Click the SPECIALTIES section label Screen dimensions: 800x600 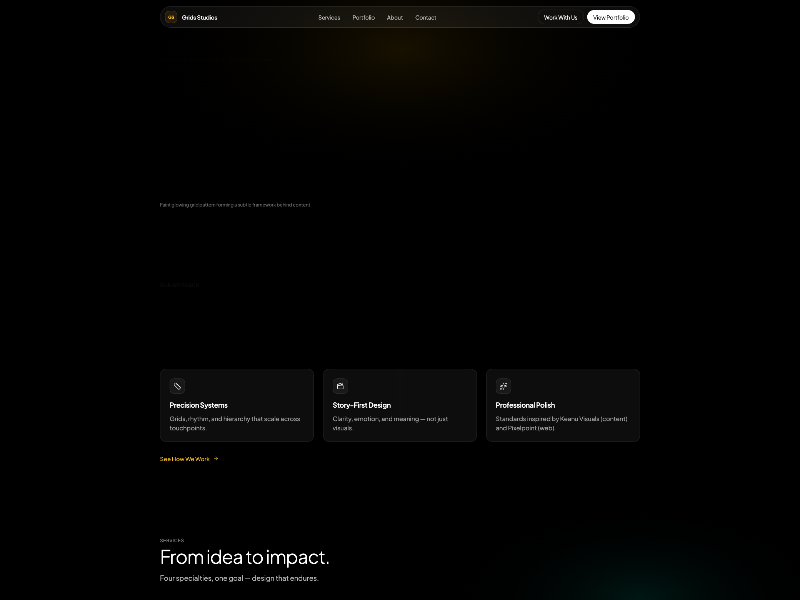172,539
